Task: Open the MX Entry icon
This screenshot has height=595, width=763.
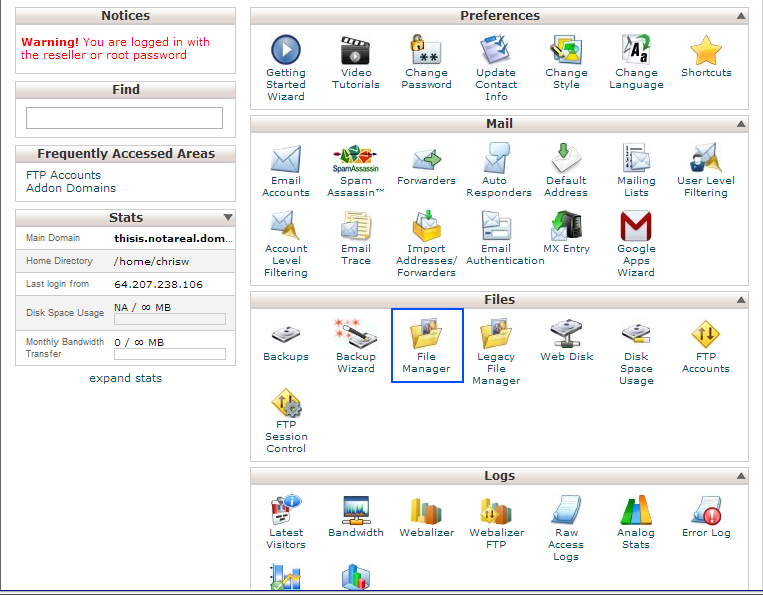Action: click(566, 233)
